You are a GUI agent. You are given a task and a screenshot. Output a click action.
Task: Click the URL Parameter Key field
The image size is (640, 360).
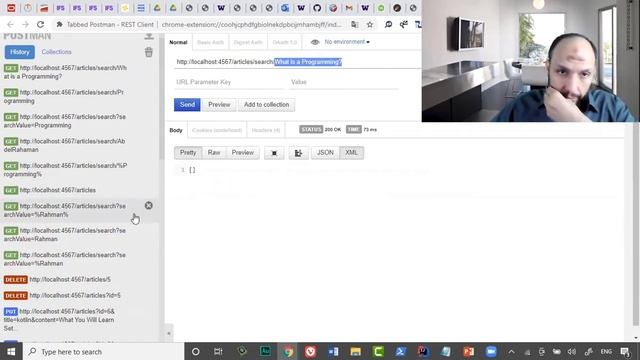(229, 82)
